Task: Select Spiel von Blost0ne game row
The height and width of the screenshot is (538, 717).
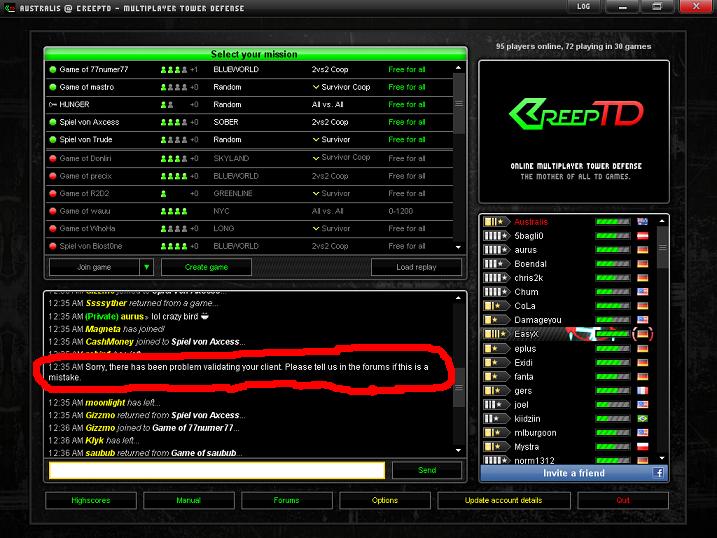Action: tap(249, 246)
